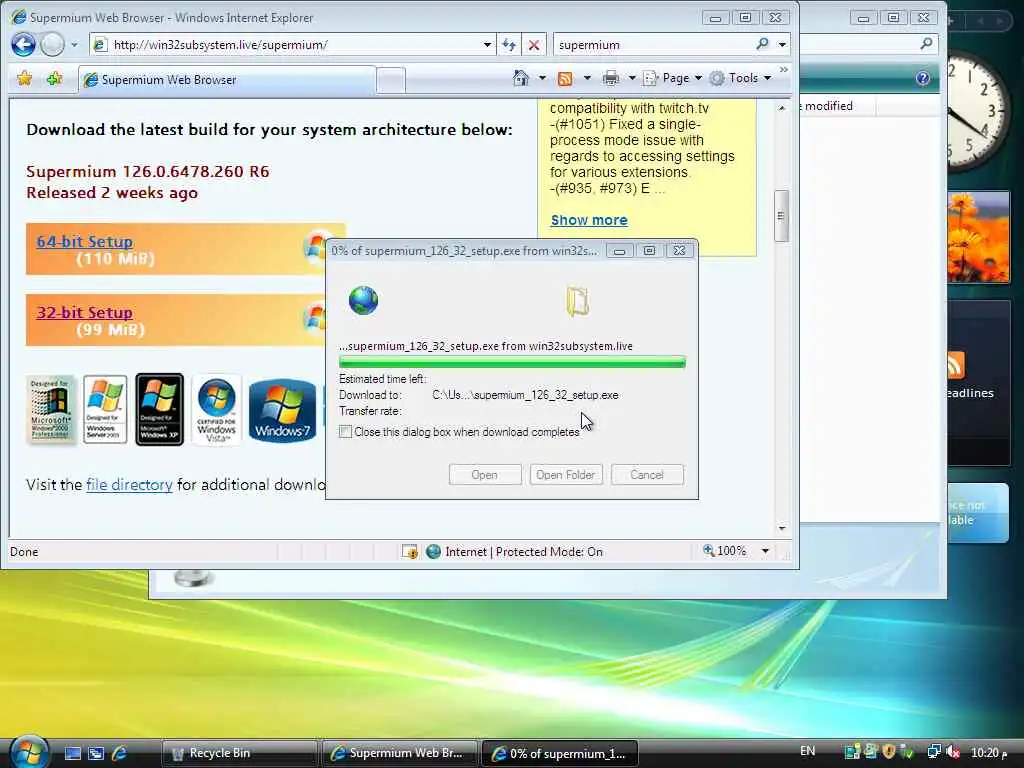Screen dimensions: 1024x768
Task: Open the Page menu
Action: pyautogui.click(x=673, y=78)
